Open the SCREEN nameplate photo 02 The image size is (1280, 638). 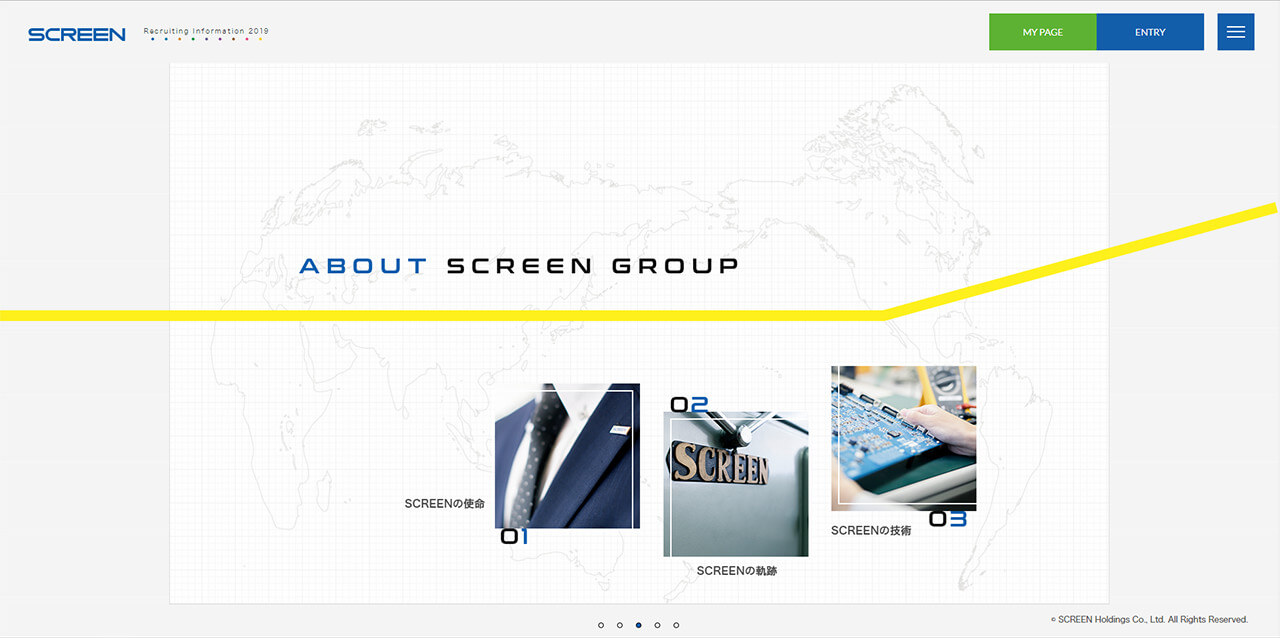point(736,484)
